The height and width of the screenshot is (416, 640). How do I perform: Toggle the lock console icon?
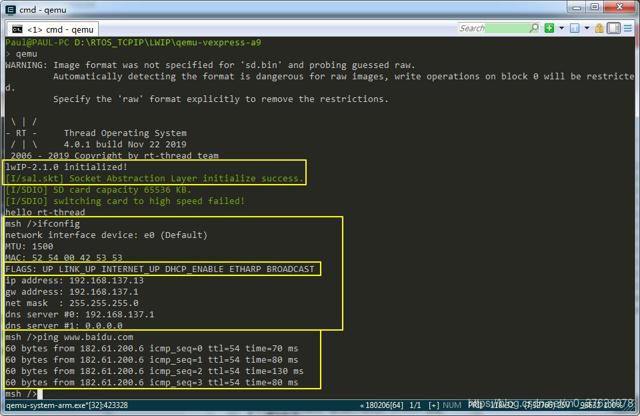coord(599,28)
